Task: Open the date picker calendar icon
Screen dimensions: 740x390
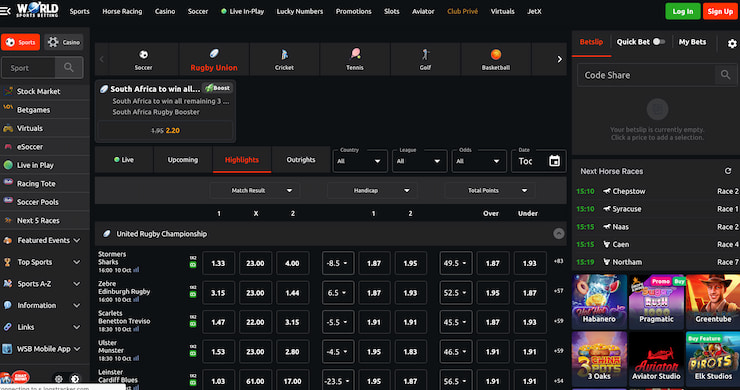Action: point(555,161)
